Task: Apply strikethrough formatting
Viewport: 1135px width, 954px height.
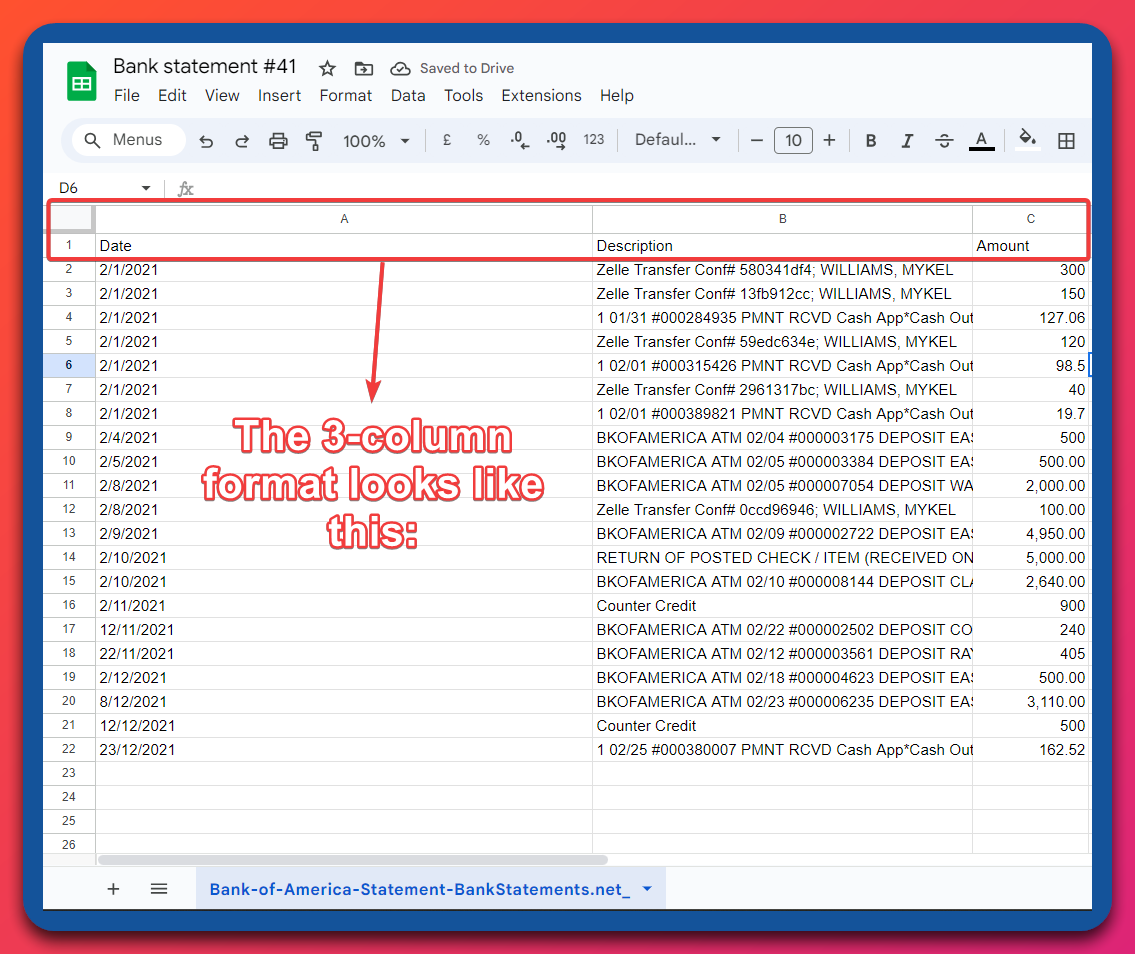Action: (944, 140)
